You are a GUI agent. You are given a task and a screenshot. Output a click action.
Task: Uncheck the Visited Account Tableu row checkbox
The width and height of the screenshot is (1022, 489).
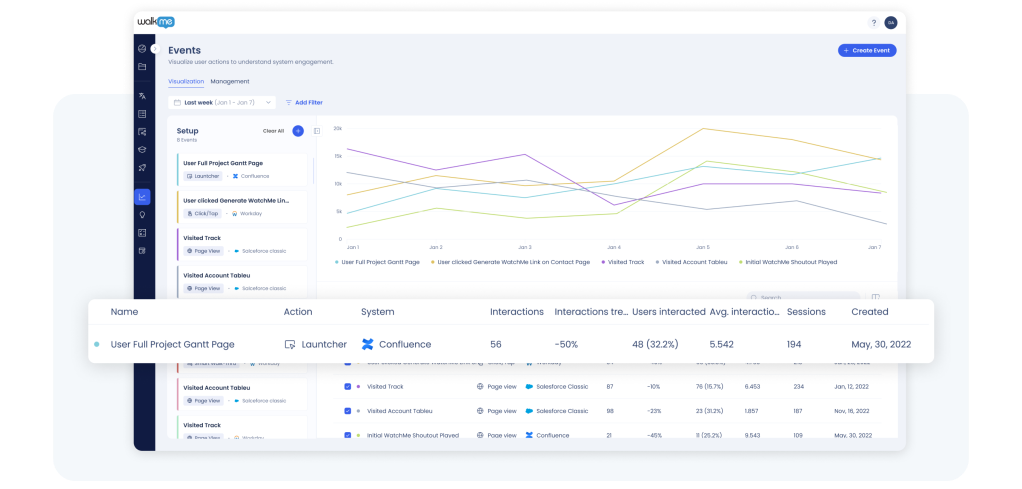[348, 411]
